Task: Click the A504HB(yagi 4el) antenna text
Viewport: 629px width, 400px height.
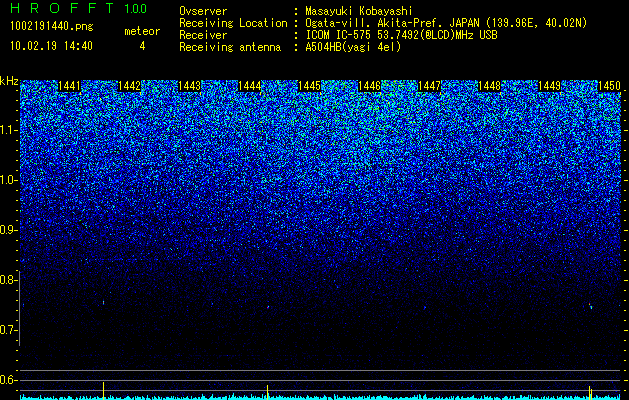Action: pyautogui.click(x=353, y=47)
